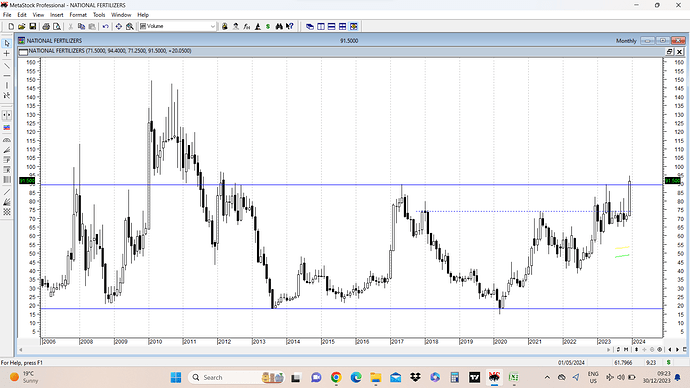Toggle the tile windows layout icon
The image size is (690, 388).
(342, 26)
